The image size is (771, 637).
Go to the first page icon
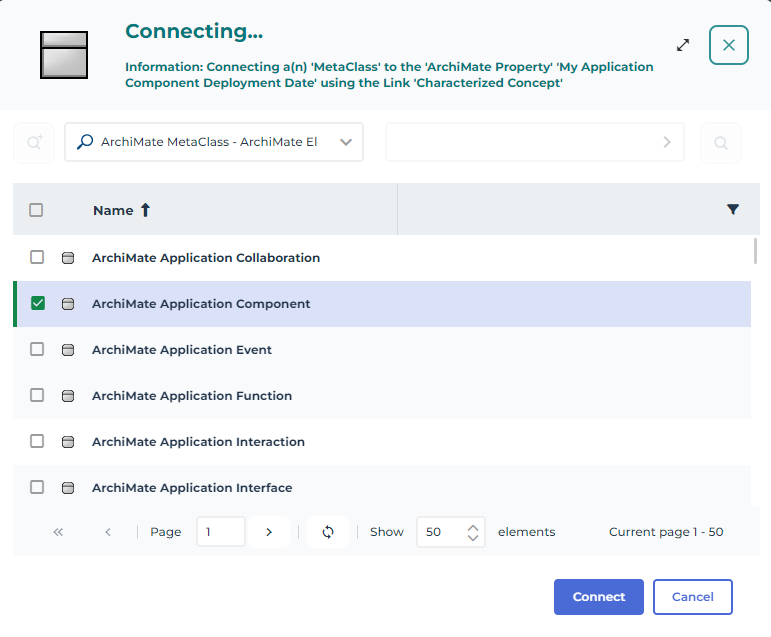[58, 532]
